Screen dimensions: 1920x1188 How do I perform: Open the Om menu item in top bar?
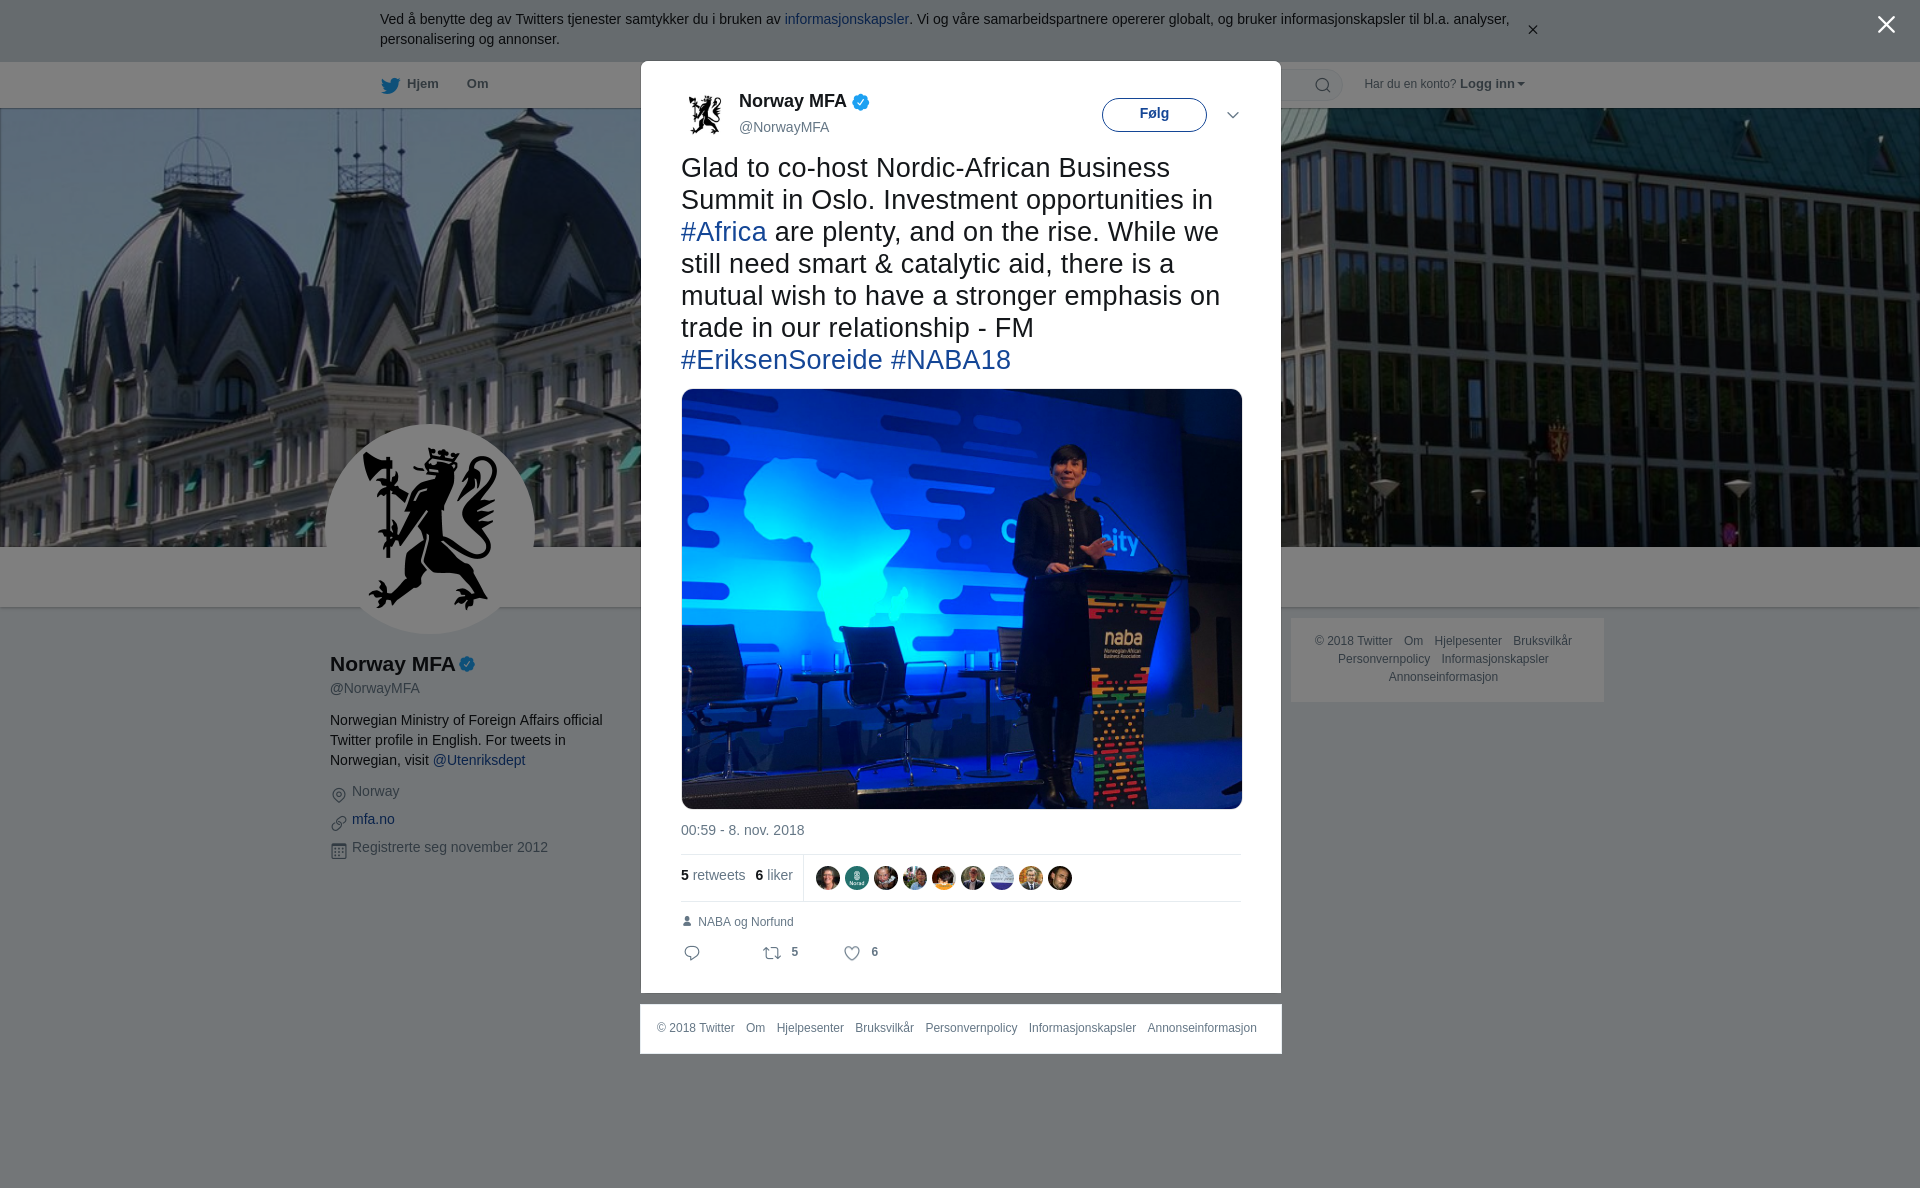(477, 84)
